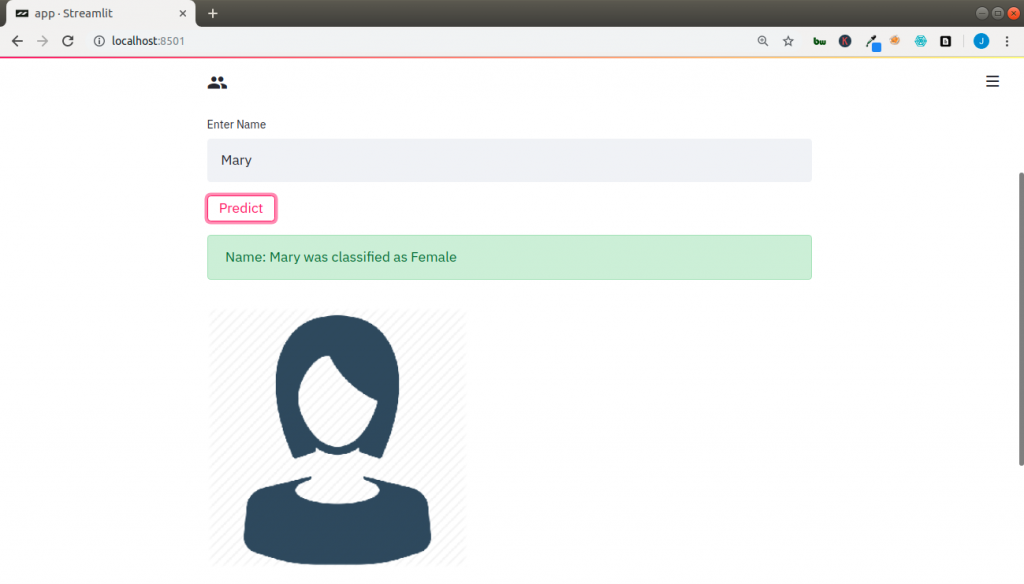
Task: Open the teal React devtools extension
Action: (x=920, y=41)
